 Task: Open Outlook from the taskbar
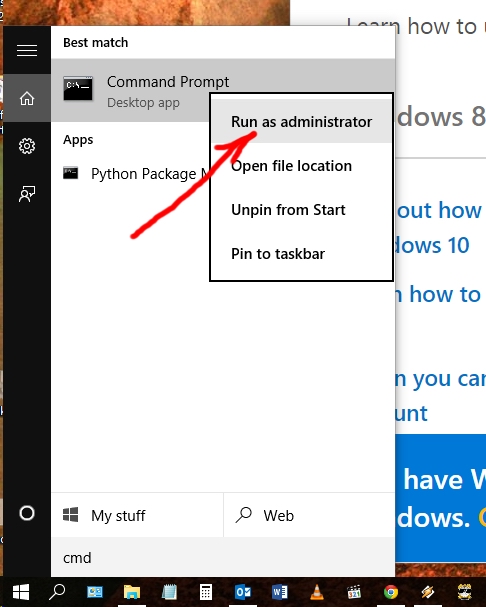(243, 592)
